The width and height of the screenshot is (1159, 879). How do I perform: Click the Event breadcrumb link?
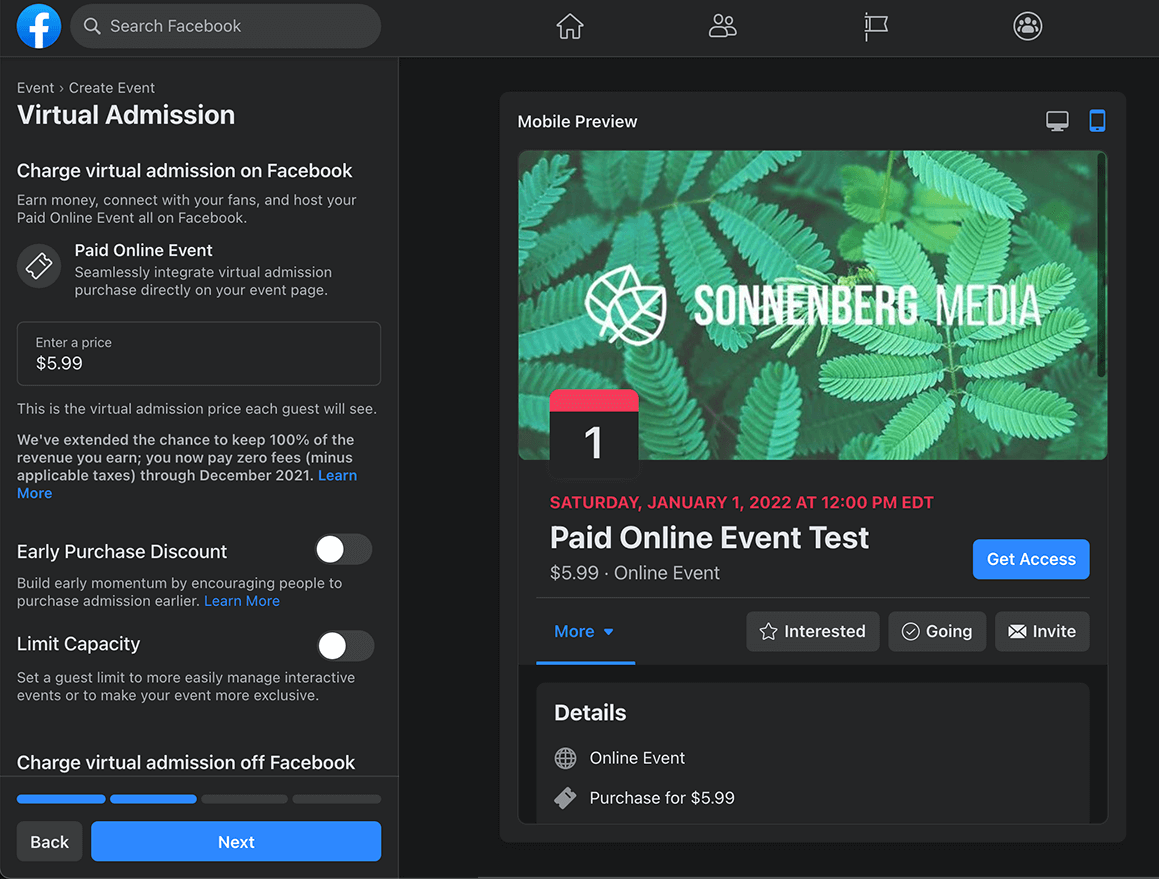tap(35, 87)
